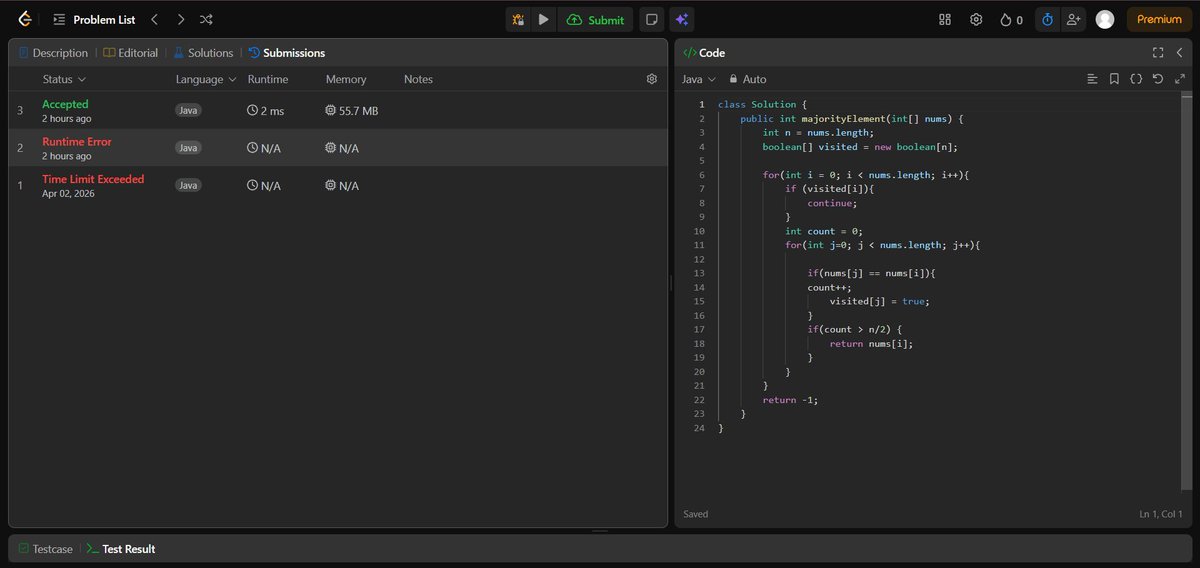Viewport: 1200px width, 568px height.
Task: Open the Java language dropdown in editor
Action: click(x=699, y=79)
